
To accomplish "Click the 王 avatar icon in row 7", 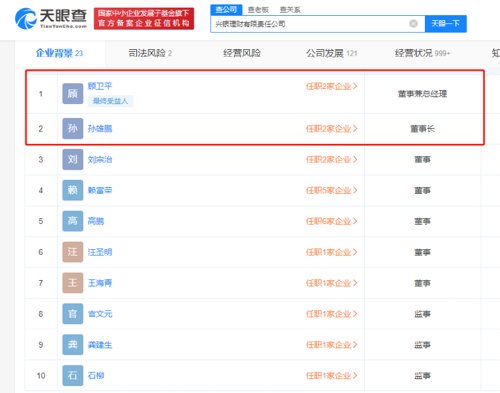I will [73, 283].
